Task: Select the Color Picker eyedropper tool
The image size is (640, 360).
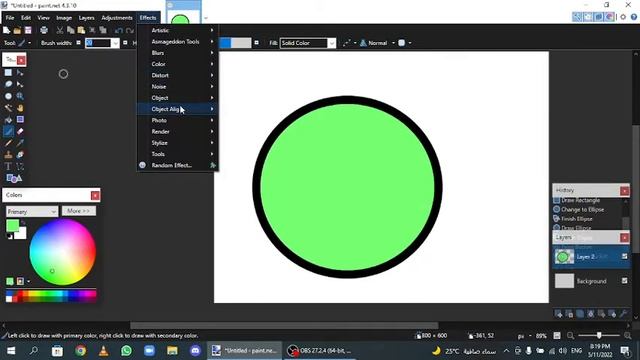Action: pyautogui.click(x=20, y=143)
